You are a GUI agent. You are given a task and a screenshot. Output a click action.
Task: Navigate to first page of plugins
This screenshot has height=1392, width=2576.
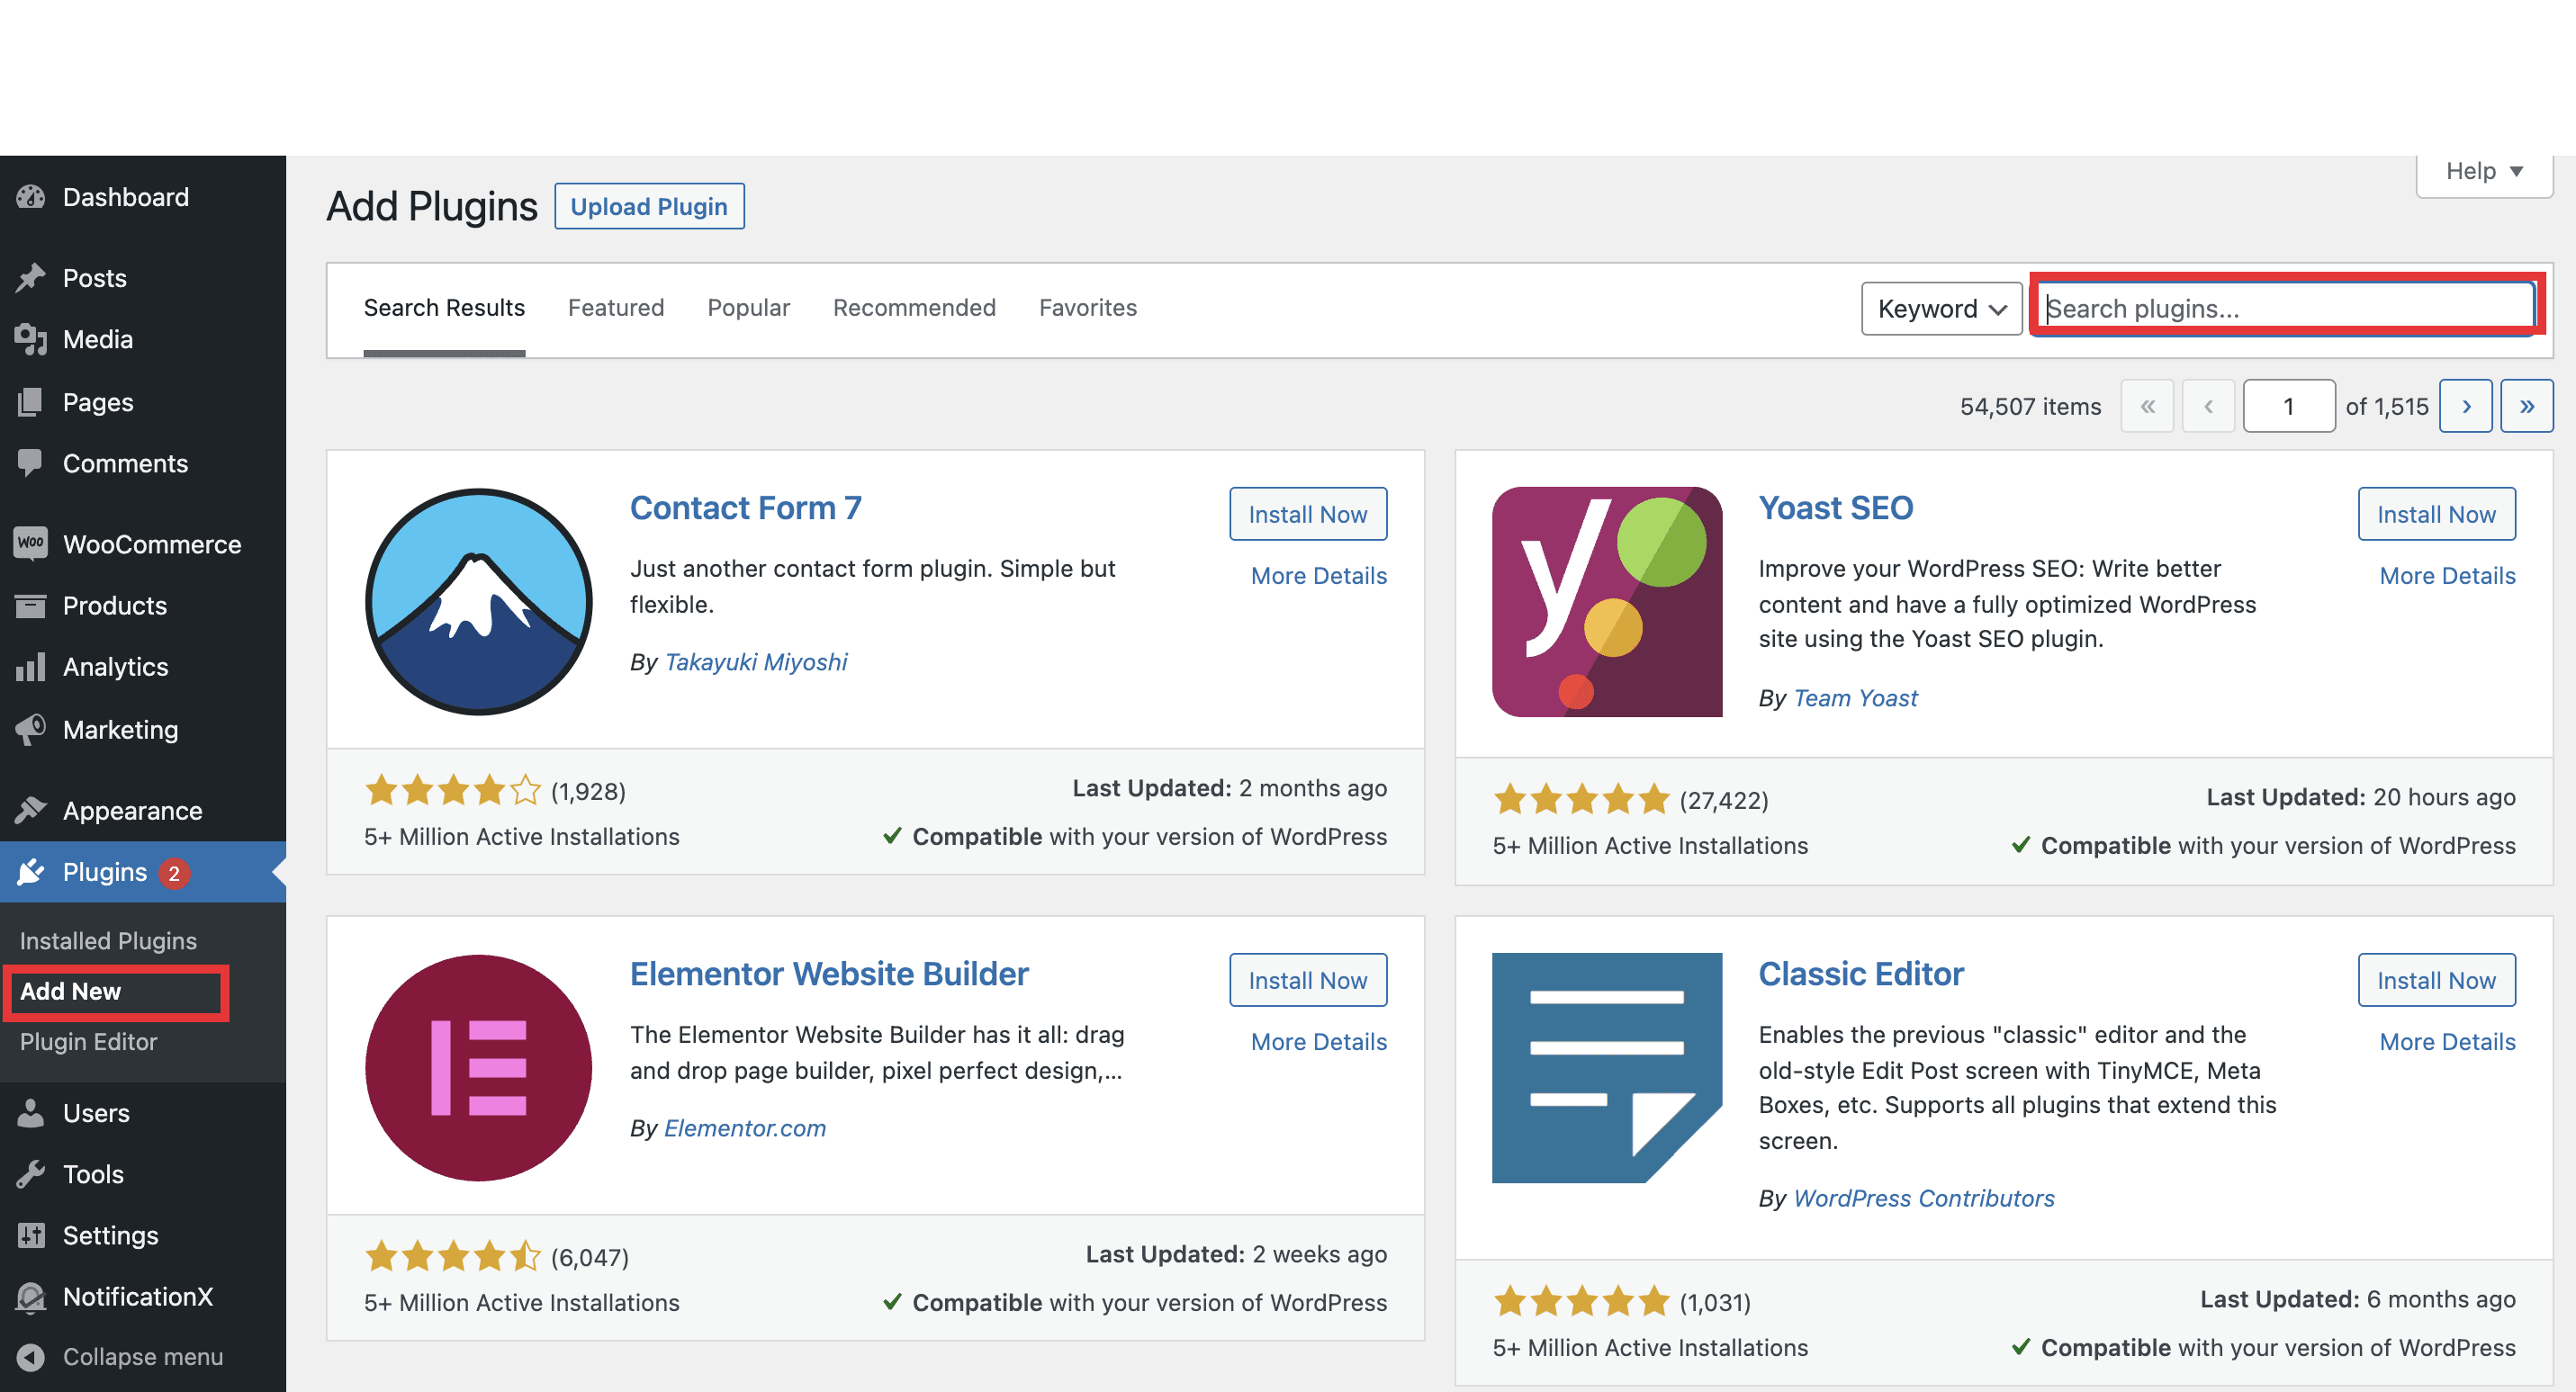(2149, 407)
